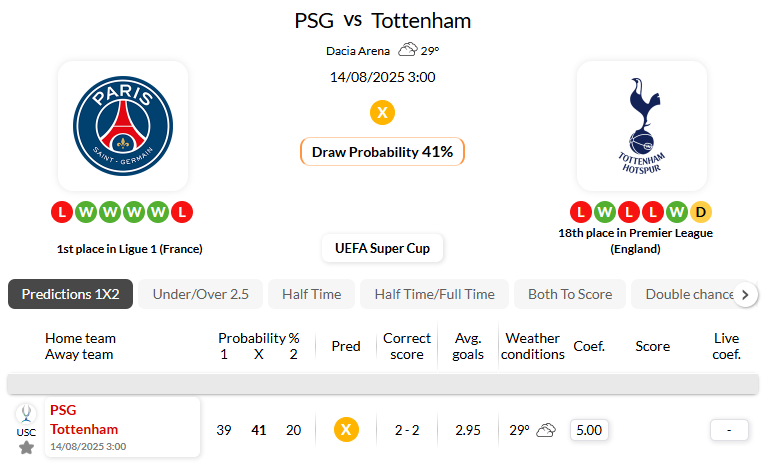The image size is (771, 476).
Task: Click the PSG club logo
Action: [123, 125]
